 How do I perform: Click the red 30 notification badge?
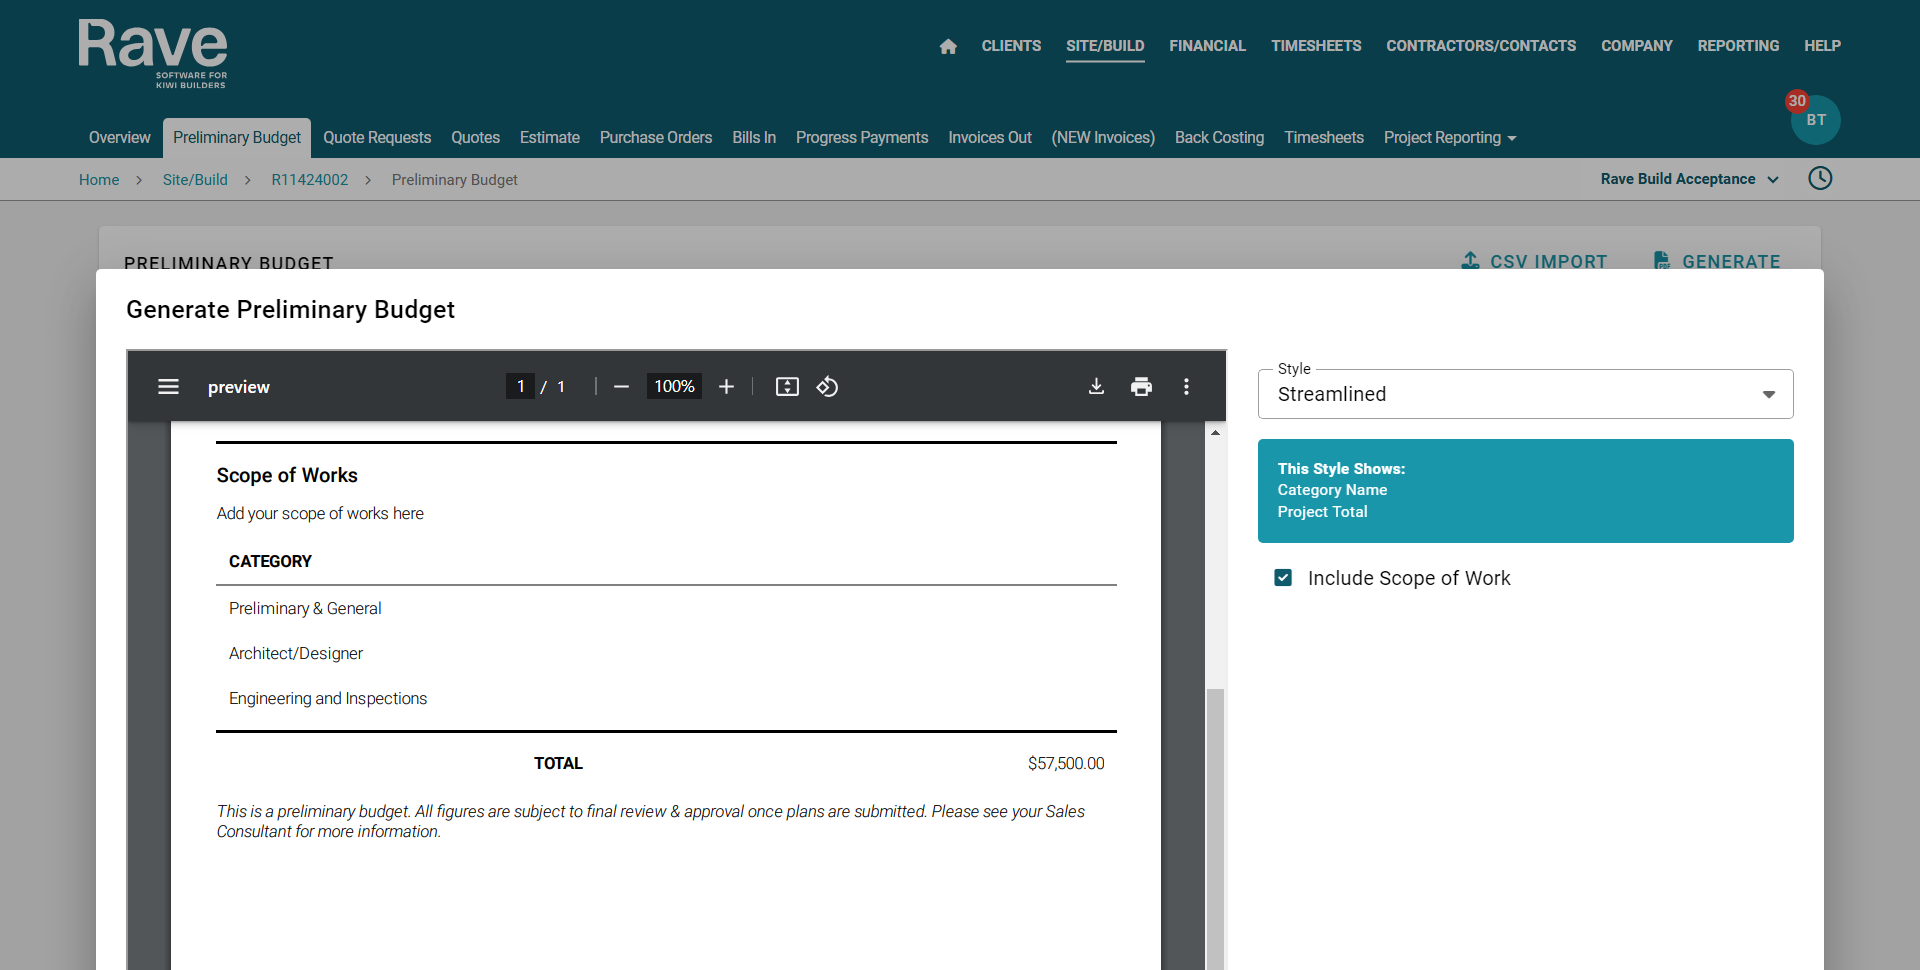[x=1797, y=100]
